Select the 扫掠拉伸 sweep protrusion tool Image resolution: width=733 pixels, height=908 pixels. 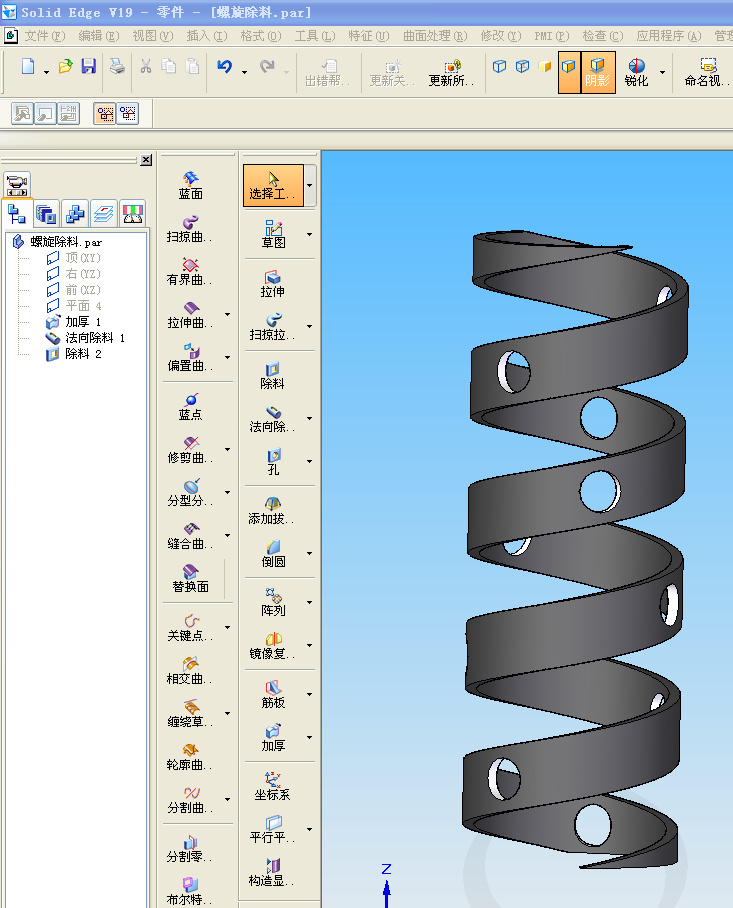(x=273, y=326)
